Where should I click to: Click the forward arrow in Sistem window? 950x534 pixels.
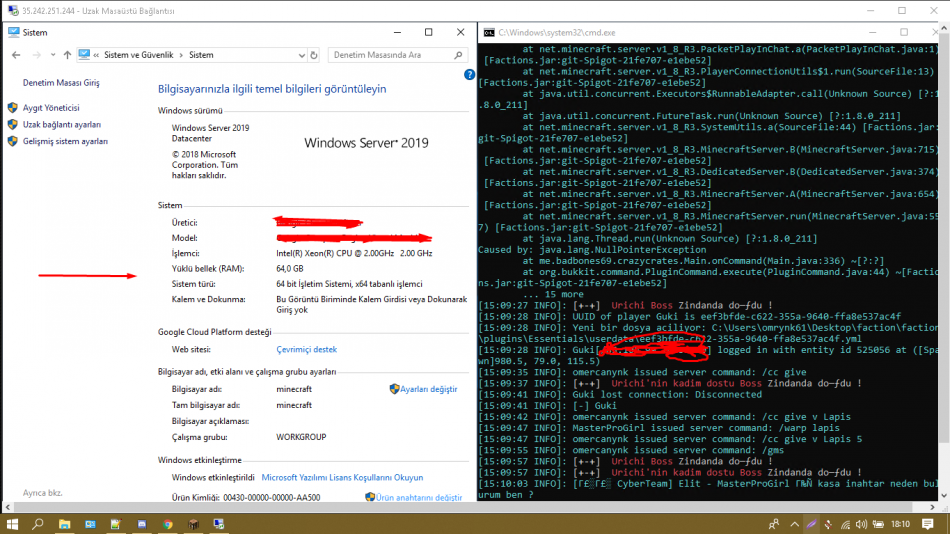coord(36,55)
